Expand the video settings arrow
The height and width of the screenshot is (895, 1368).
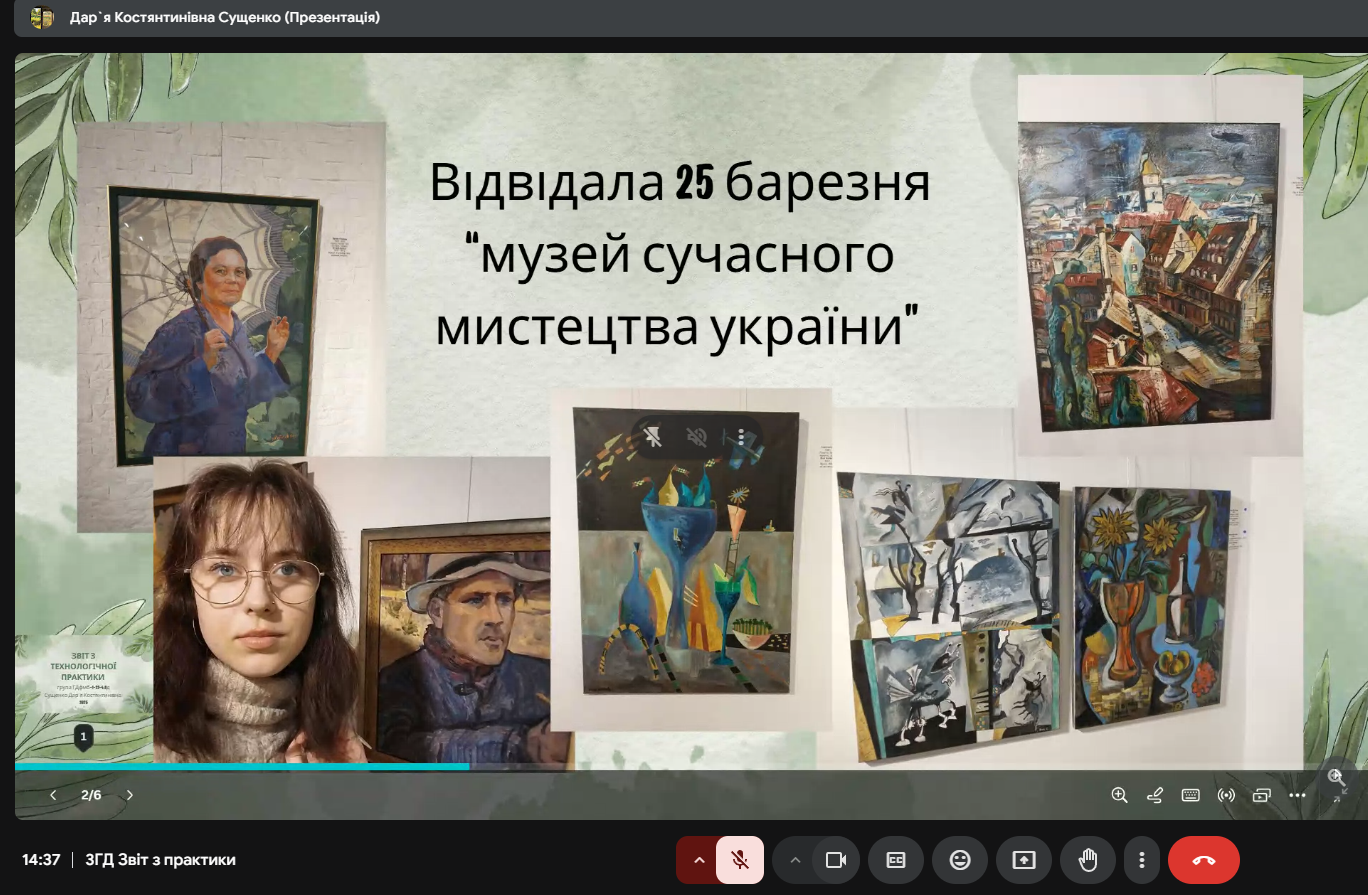tap(795, 860)
